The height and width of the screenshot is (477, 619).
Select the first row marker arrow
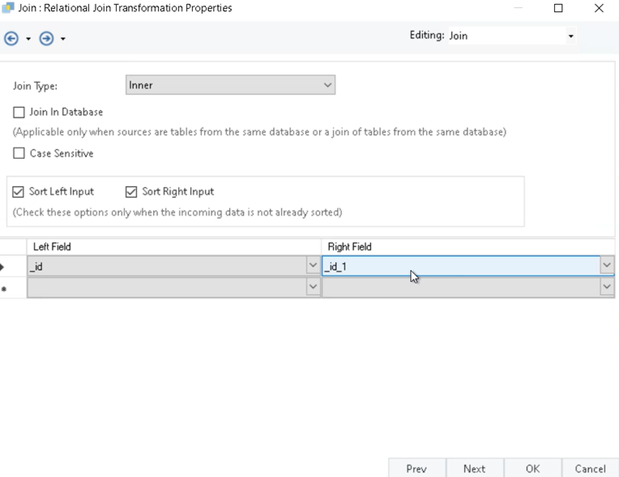4,266
